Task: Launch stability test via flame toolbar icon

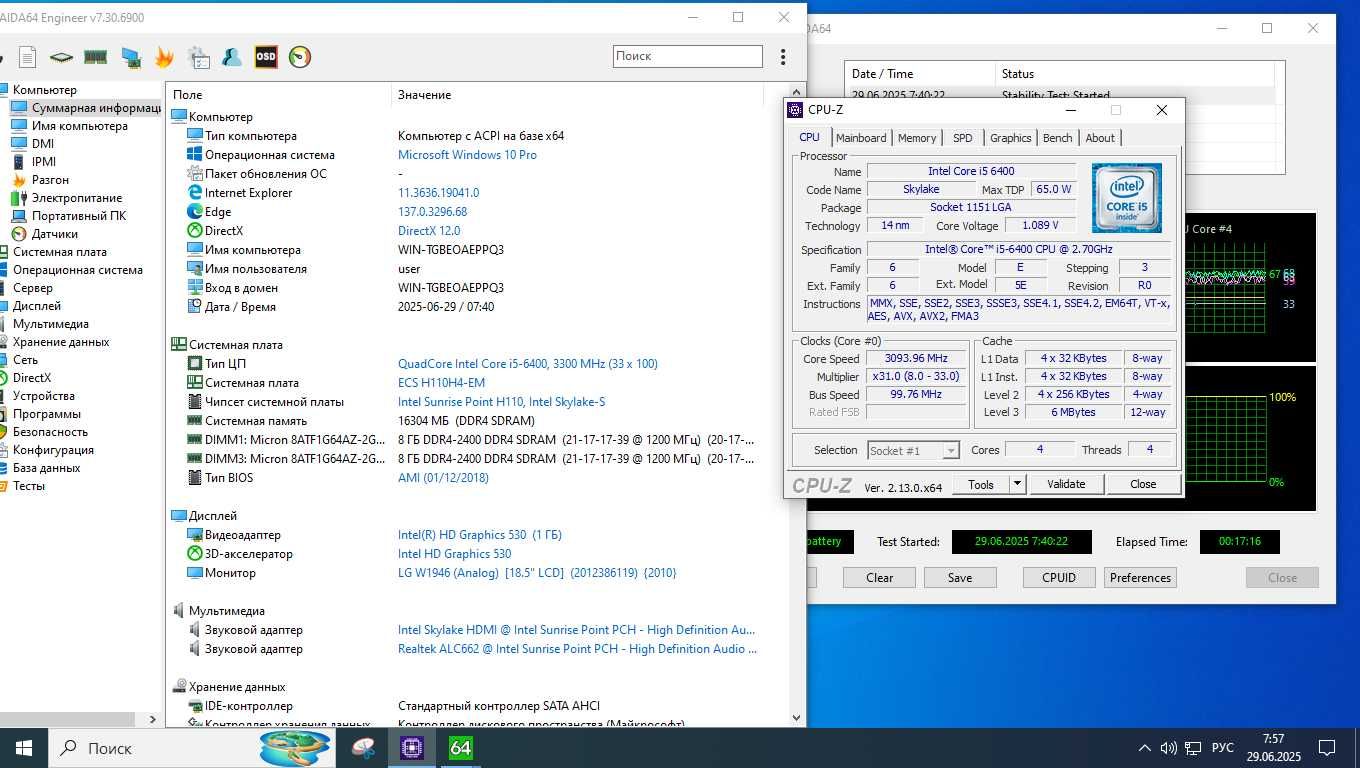Action: [164, 57]
